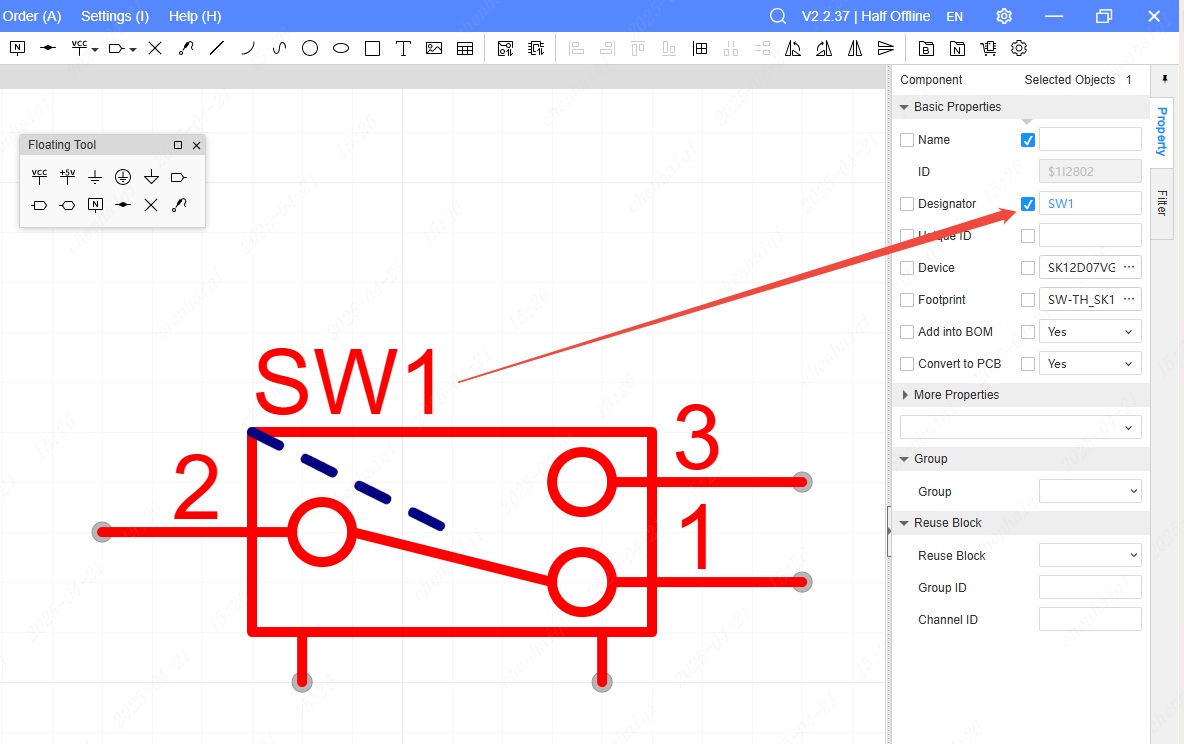Select the +5V power symbol in Floating Tool
The height and width of the screenshot is (744, 1184).
point(67,177)
